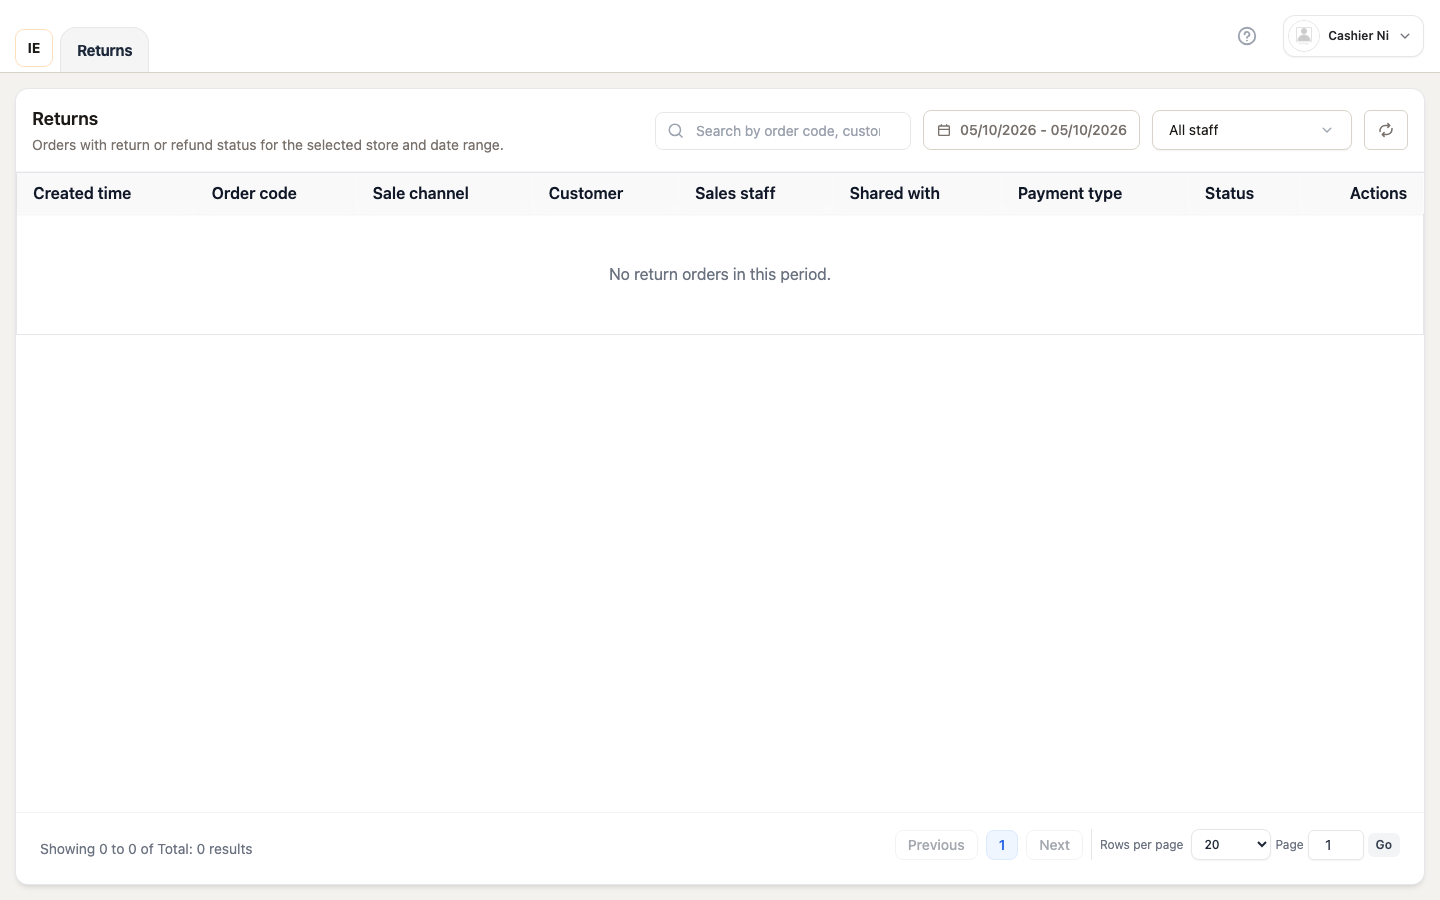Click the Order code column header
Image resolution: width=1440 pixels, height=900 pixels.
pyautogui.click(x=254, y=194)
